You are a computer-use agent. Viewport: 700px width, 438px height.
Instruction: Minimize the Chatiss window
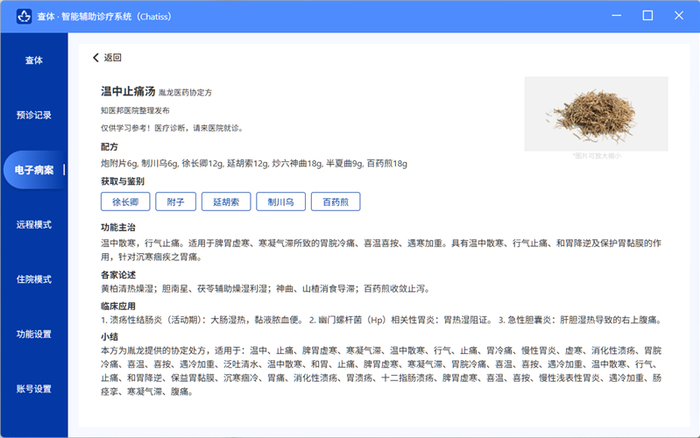(x=617, y=16)
